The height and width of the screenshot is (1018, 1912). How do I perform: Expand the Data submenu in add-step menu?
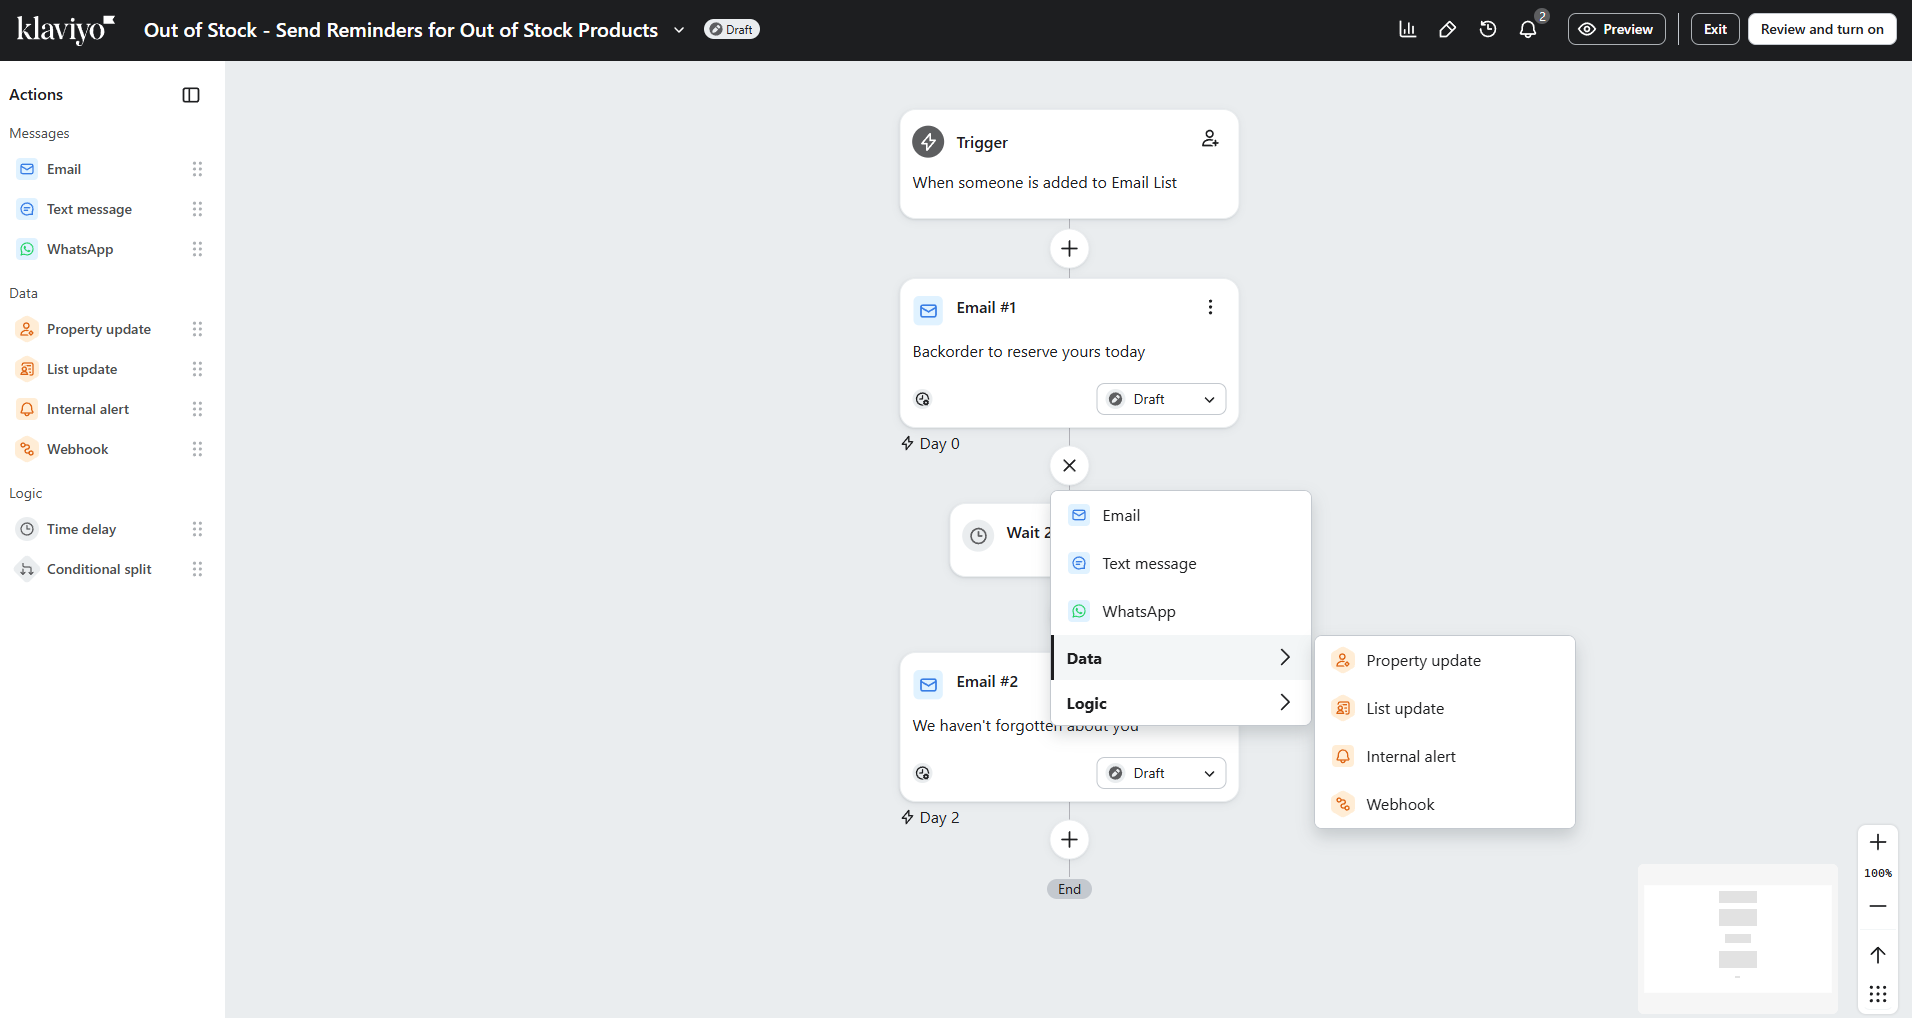tap(1180, 657)
